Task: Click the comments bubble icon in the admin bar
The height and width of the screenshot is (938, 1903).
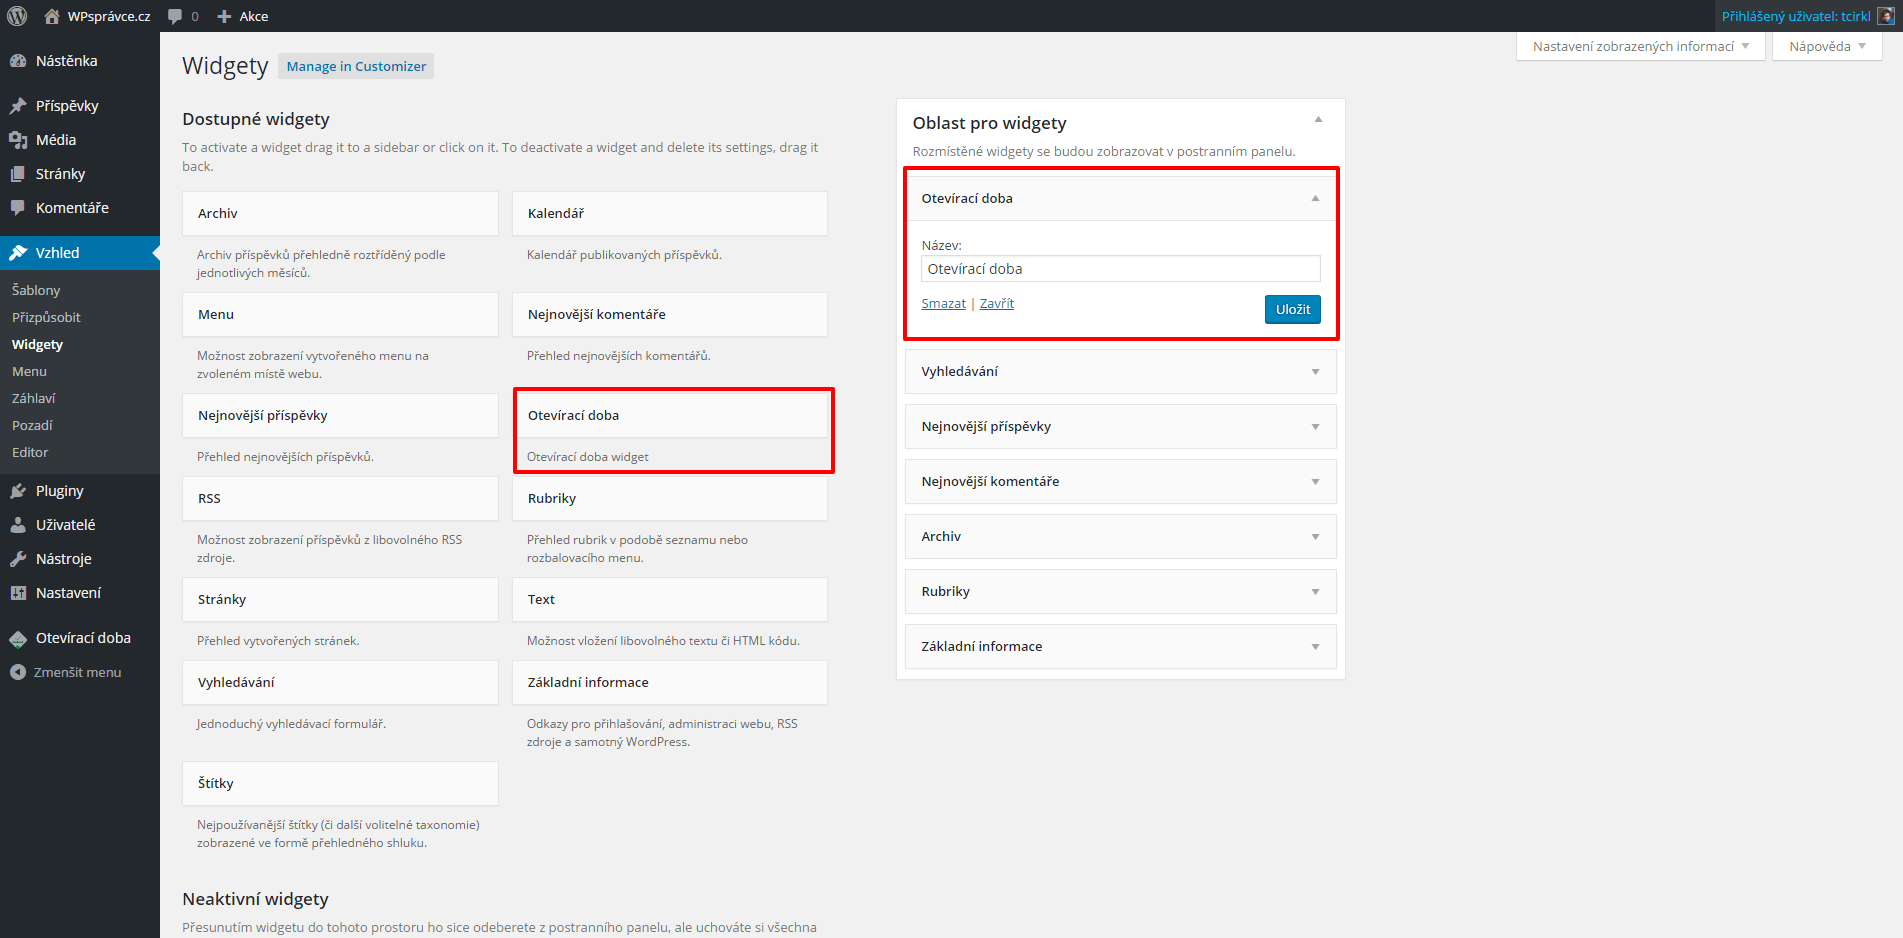Action: tap(175, 16)
